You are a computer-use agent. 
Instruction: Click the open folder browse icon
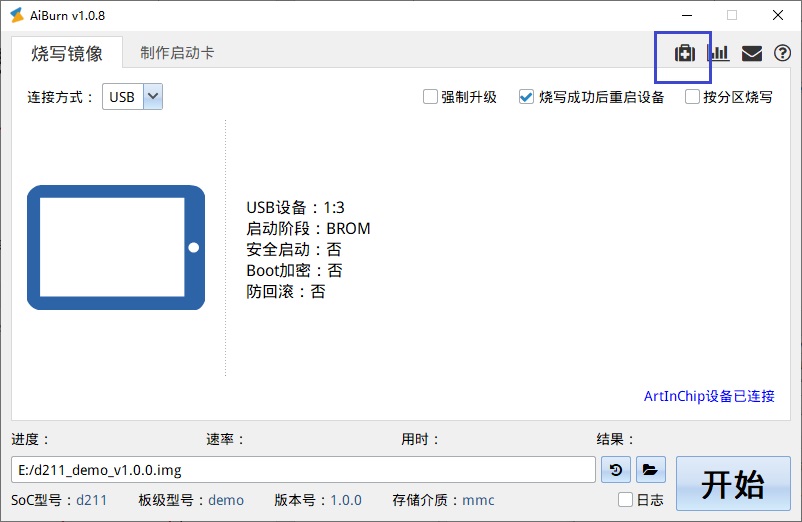click(x=649, y=469)
